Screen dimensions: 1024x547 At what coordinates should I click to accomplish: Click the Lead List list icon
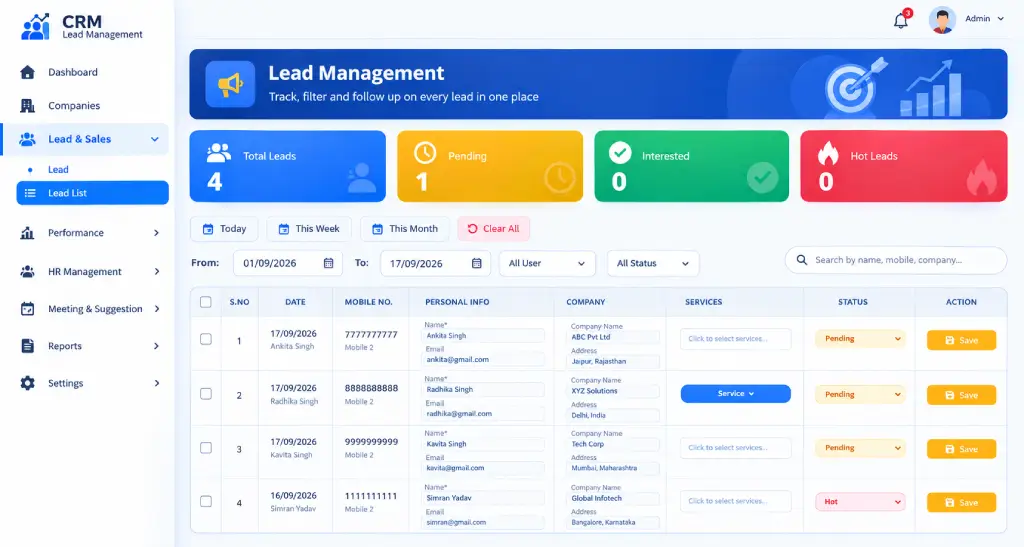30,193
